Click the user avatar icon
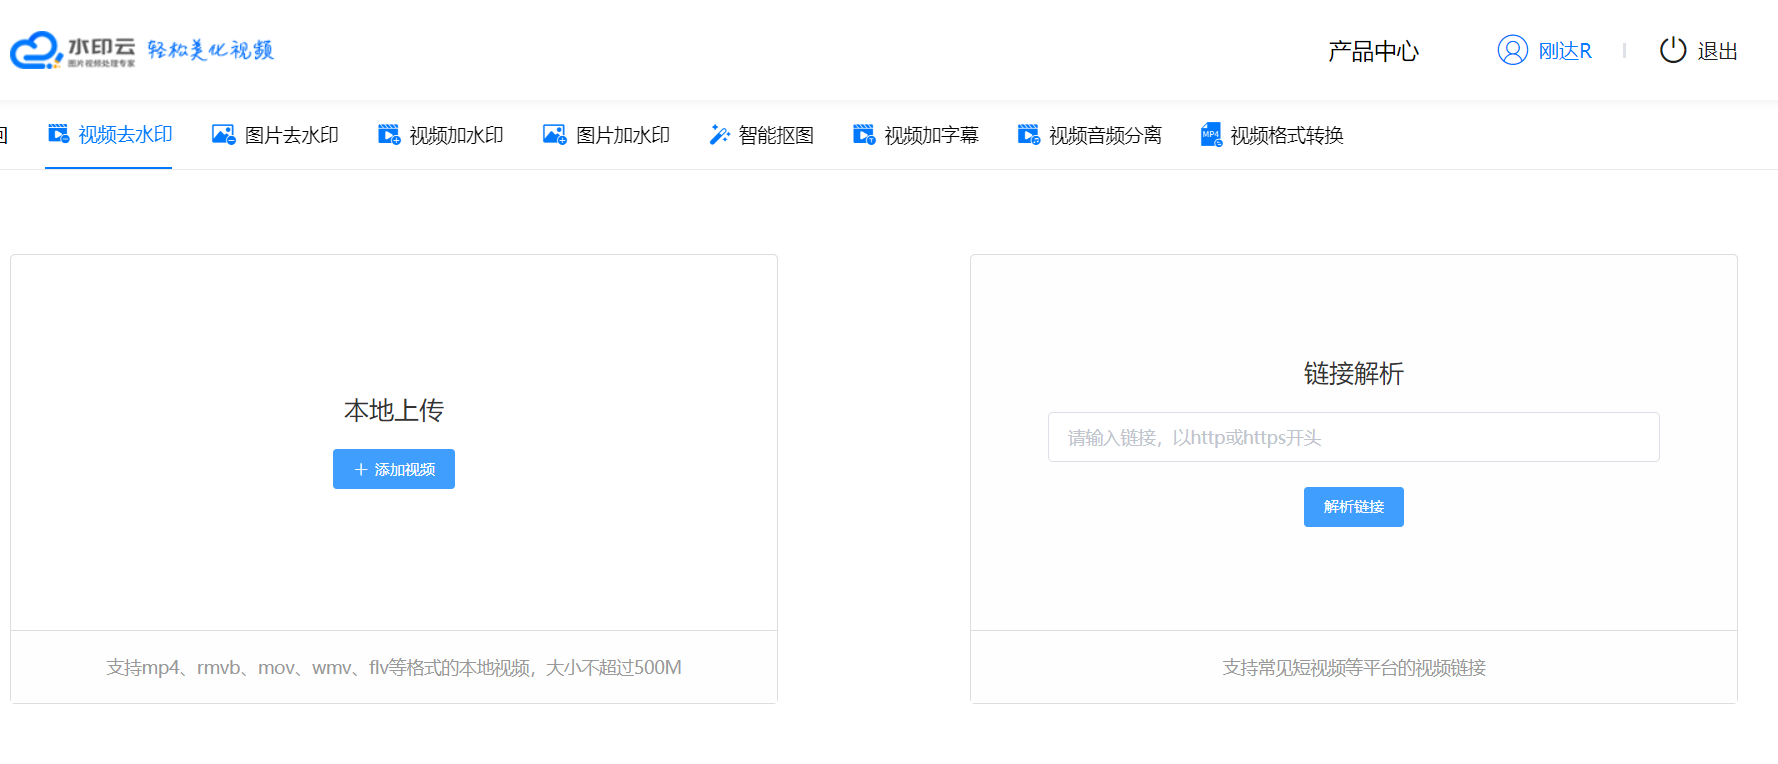This screenshot has width=1778, height=764. point(1512,50)
